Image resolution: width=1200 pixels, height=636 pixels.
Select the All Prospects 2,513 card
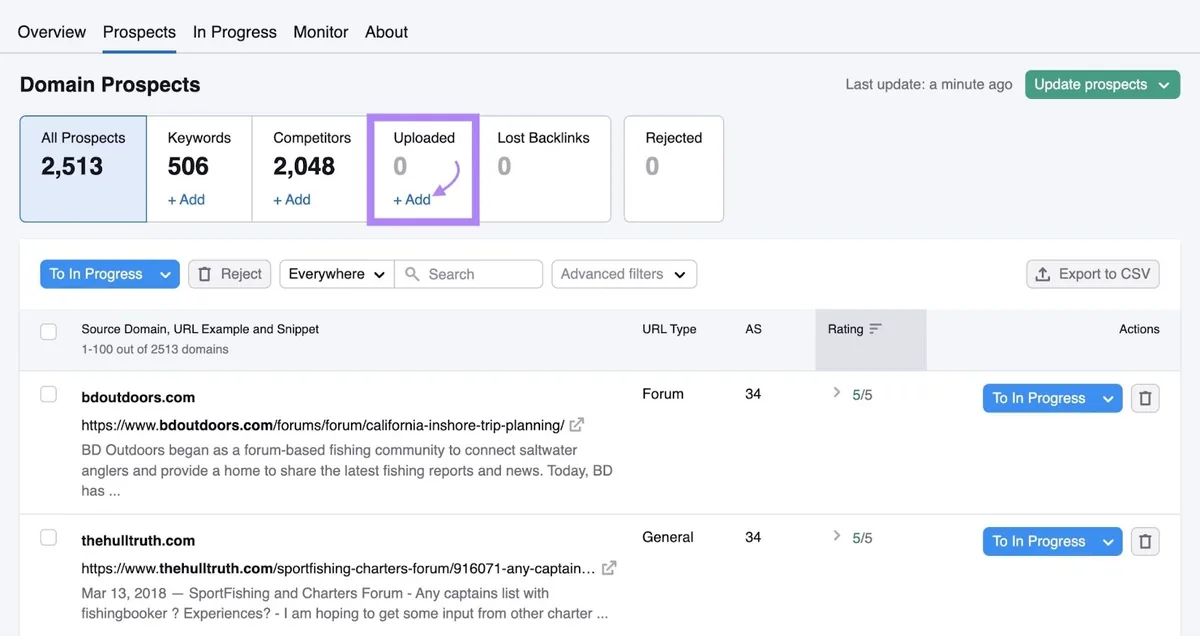83,168
